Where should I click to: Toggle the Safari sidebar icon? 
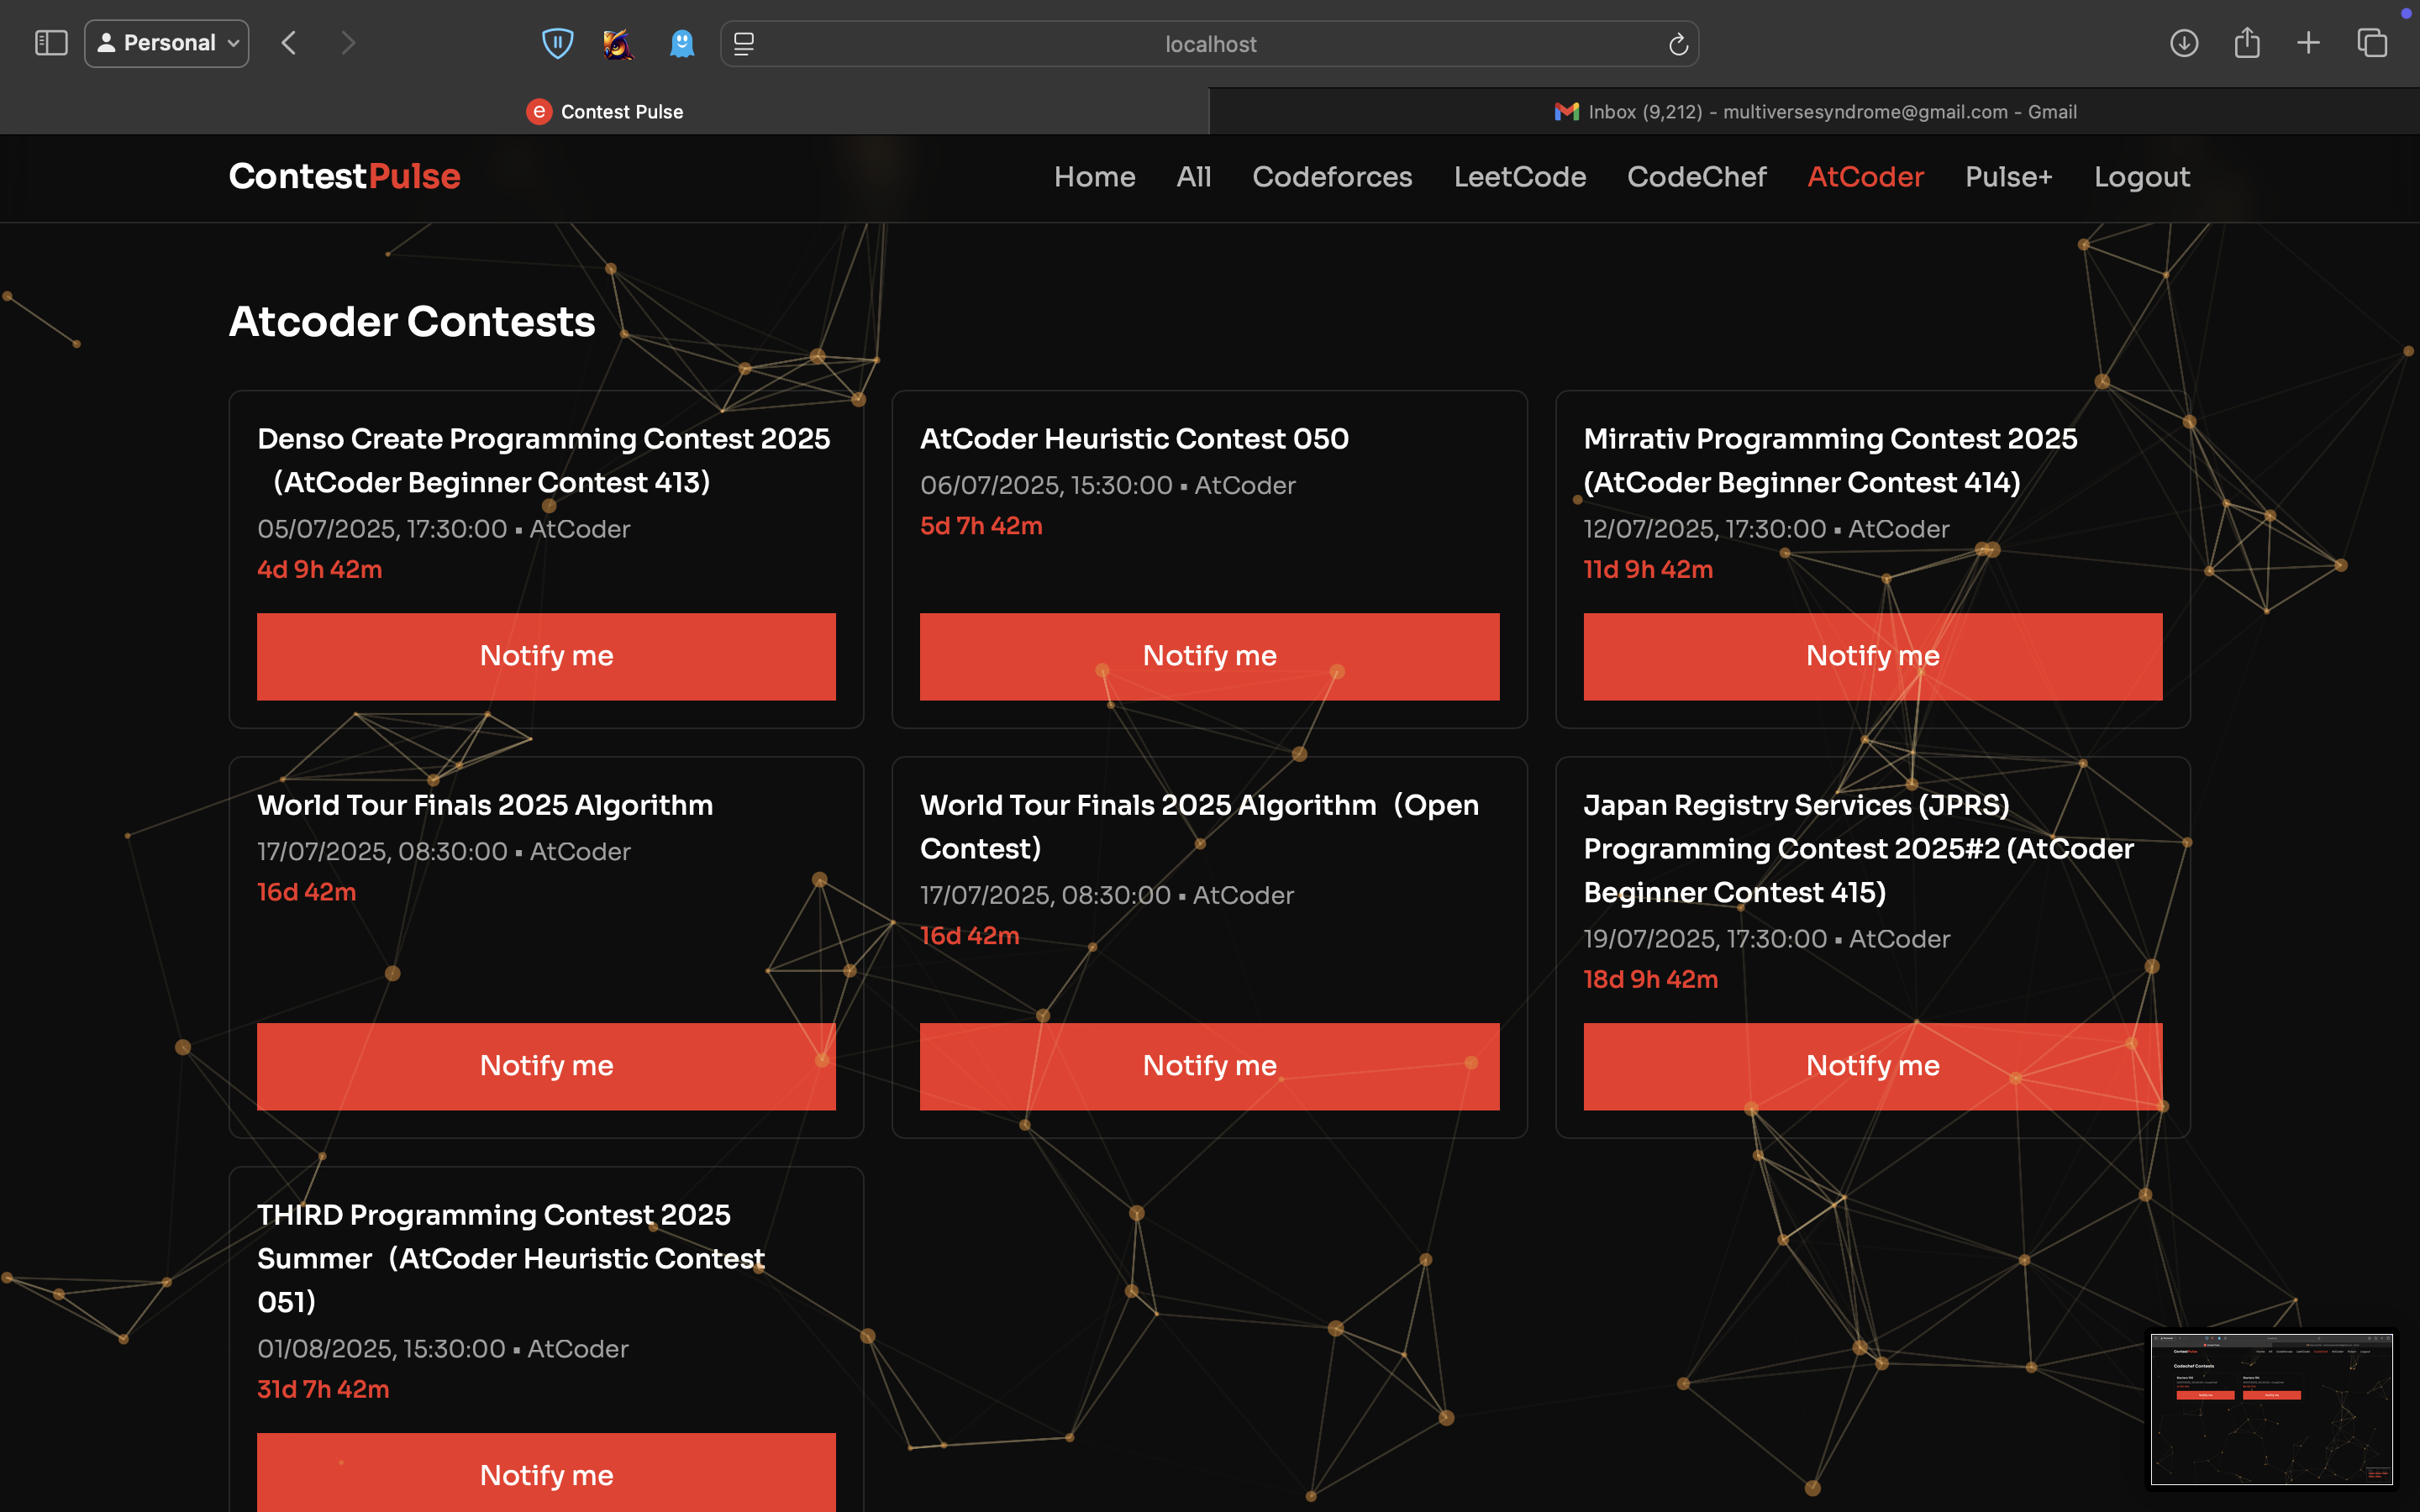51,43
